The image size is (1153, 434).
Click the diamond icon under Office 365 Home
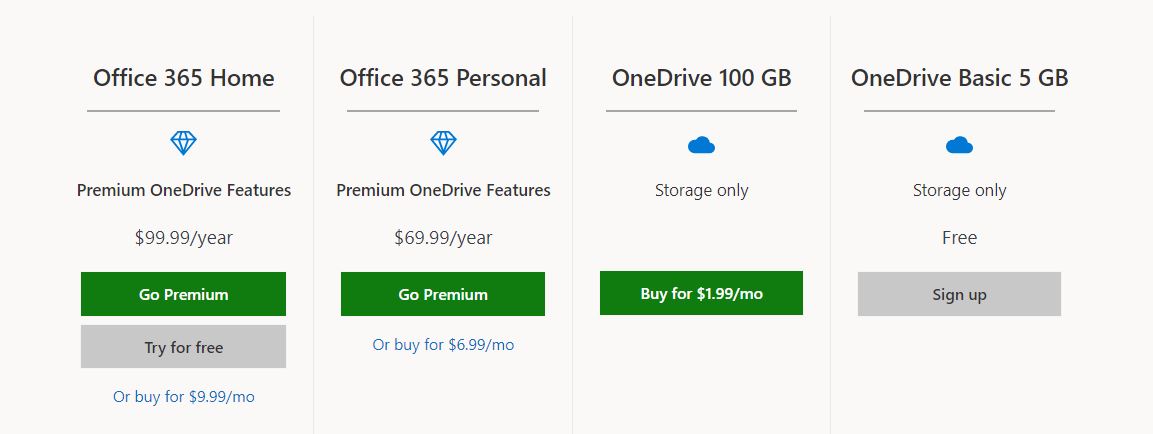tap(183, 143)
